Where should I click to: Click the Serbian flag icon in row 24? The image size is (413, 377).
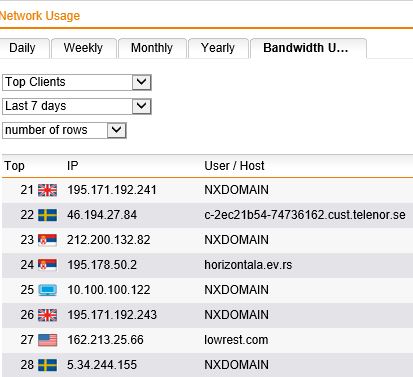tap(47, 265)
